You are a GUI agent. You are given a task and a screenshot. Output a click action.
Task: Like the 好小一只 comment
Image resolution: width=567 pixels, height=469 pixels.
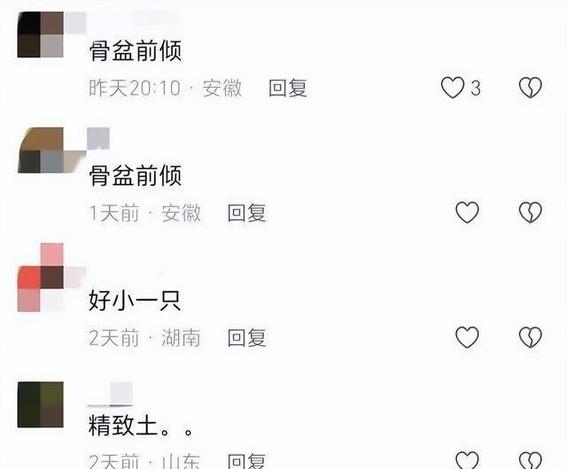tap(467, 337)
